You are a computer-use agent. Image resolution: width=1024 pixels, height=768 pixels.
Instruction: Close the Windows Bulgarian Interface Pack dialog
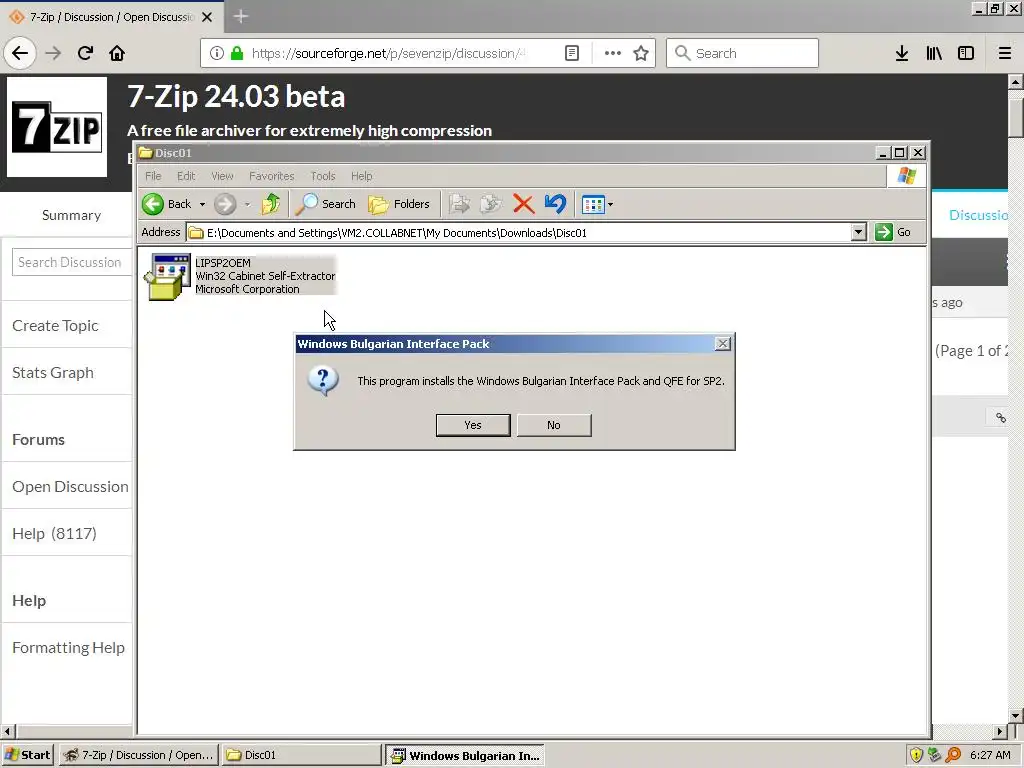tap(722, 344)
